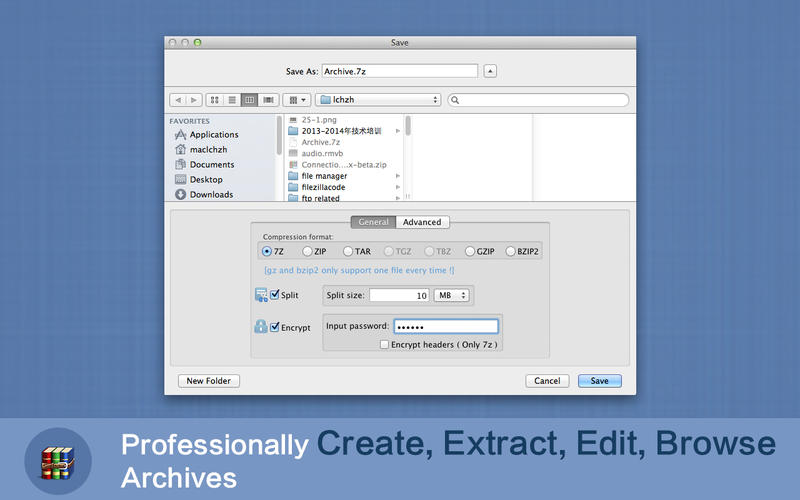Click the back navigation arrow
Image resolution: width=800 pixels, height=500 pixels.
[x=178, y=100]
